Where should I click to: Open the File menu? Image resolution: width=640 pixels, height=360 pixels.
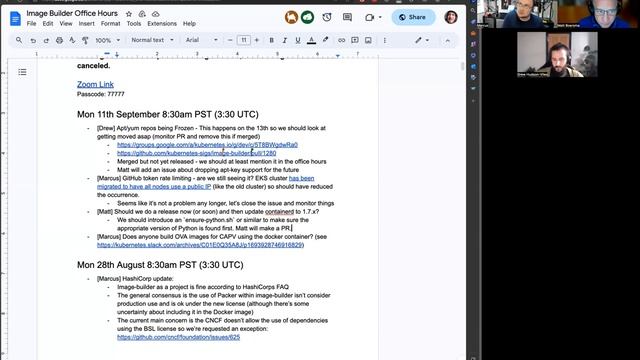pyautogui.click(x=31, y=24)
